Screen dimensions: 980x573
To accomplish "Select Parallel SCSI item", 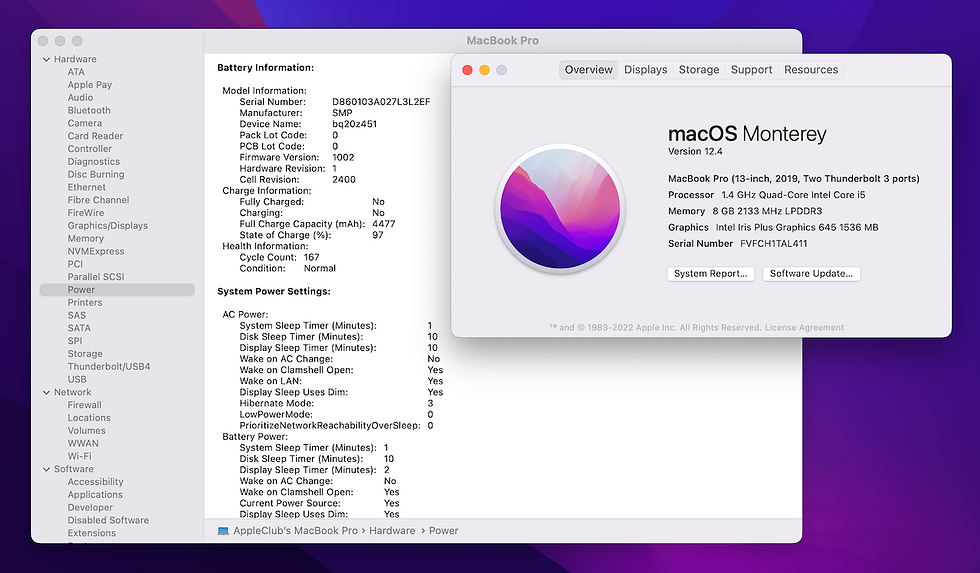I will [96, 277].
